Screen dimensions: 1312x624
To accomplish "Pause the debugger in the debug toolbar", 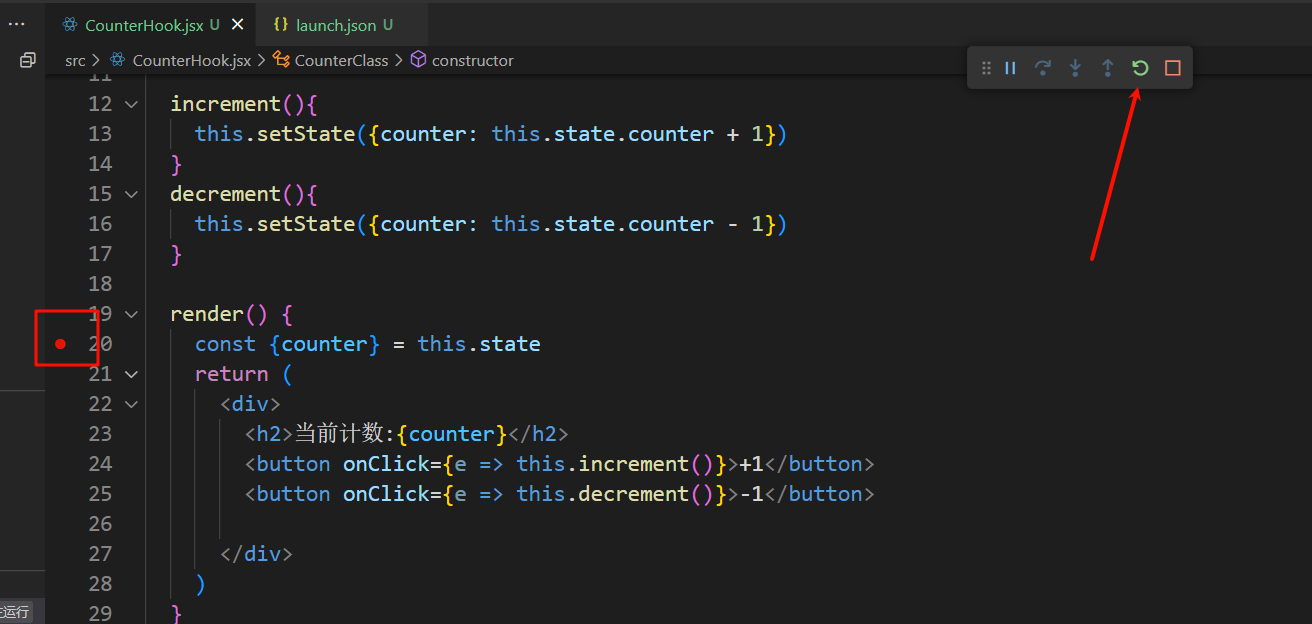I will [x=1010, y=68].
